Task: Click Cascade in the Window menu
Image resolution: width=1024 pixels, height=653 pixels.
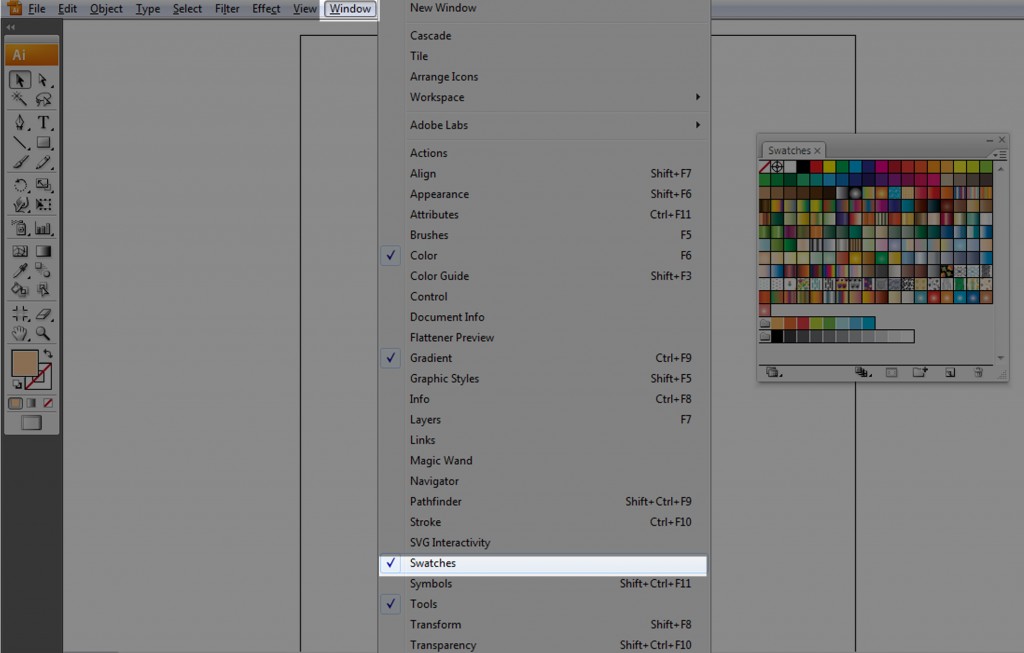Action: point(430,35)
